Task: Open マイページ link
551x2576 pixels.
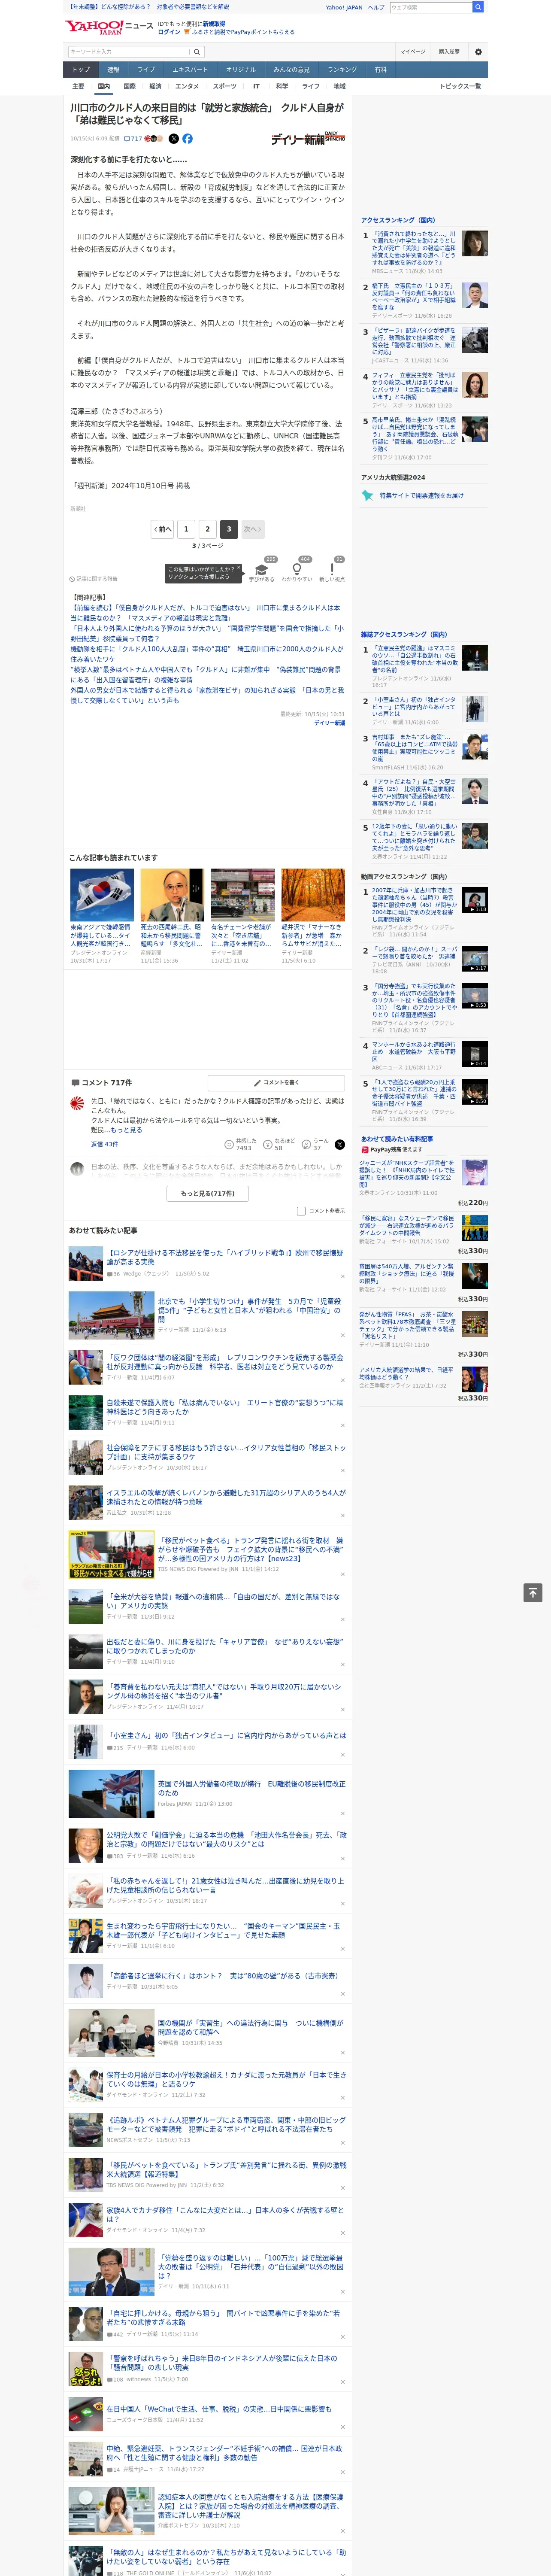Action: click(x=412, y=52)
